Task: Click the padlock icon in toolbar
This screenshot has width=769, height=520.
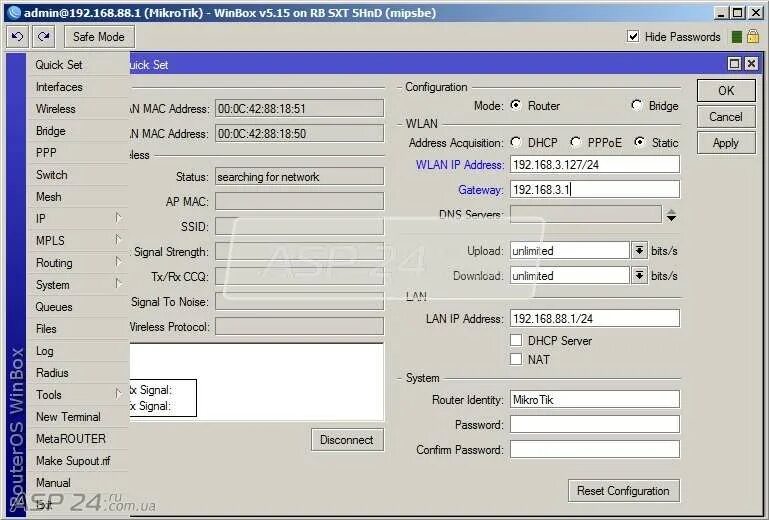Action: [x=753, y=36]
